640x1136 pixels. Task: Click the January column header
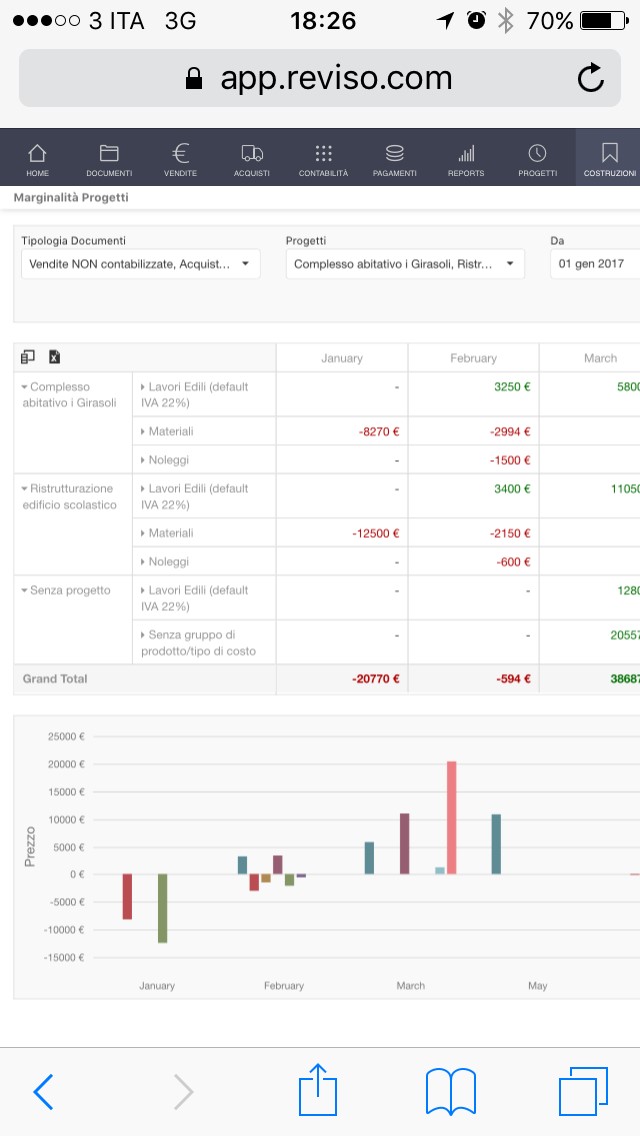[x=342, y=358]
